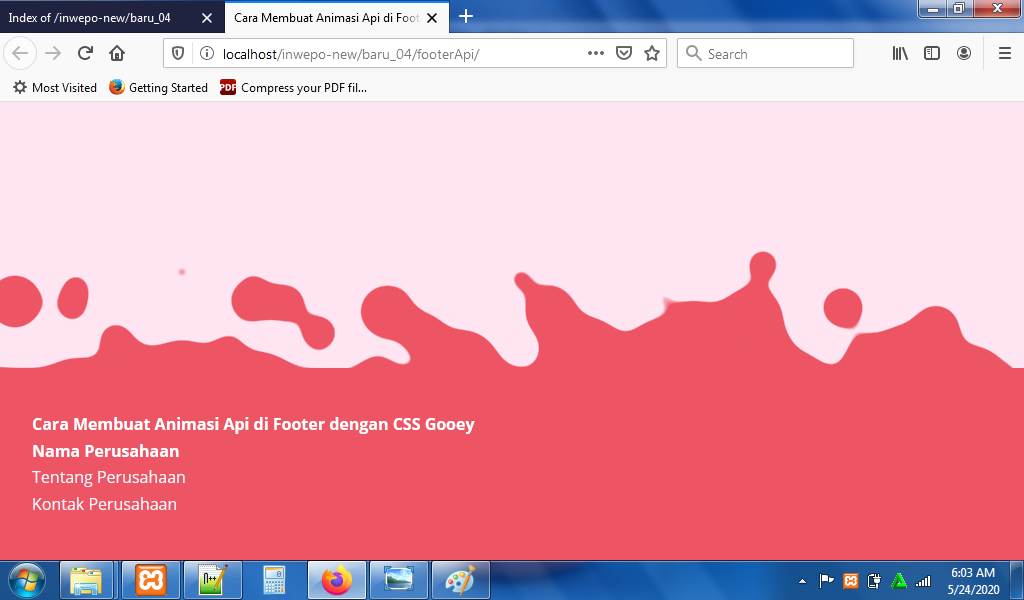This screenshot has width=1024, height=600.
Task: Click the browser Forward arrow button
Action: (x=53, y=54)
